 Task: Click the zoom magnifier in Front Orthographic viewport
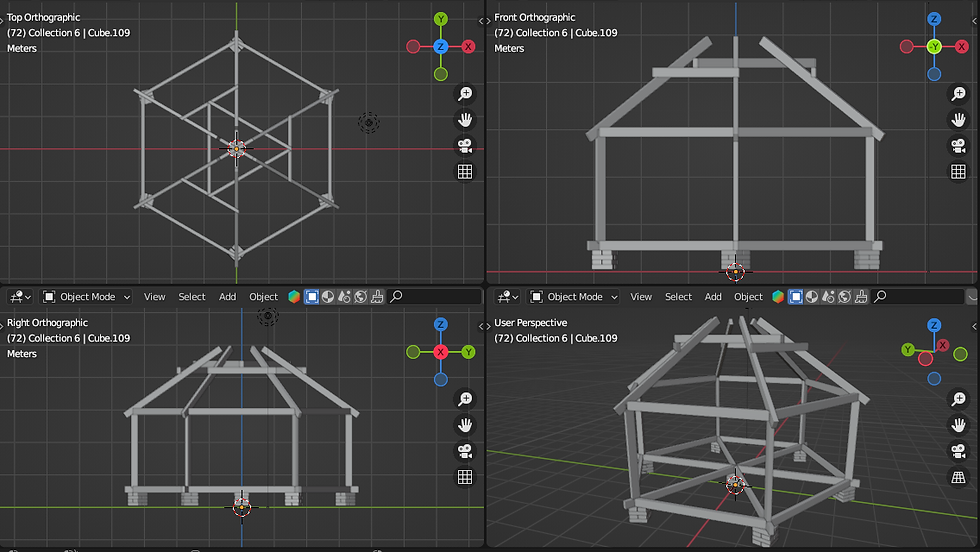coord(958,94)
